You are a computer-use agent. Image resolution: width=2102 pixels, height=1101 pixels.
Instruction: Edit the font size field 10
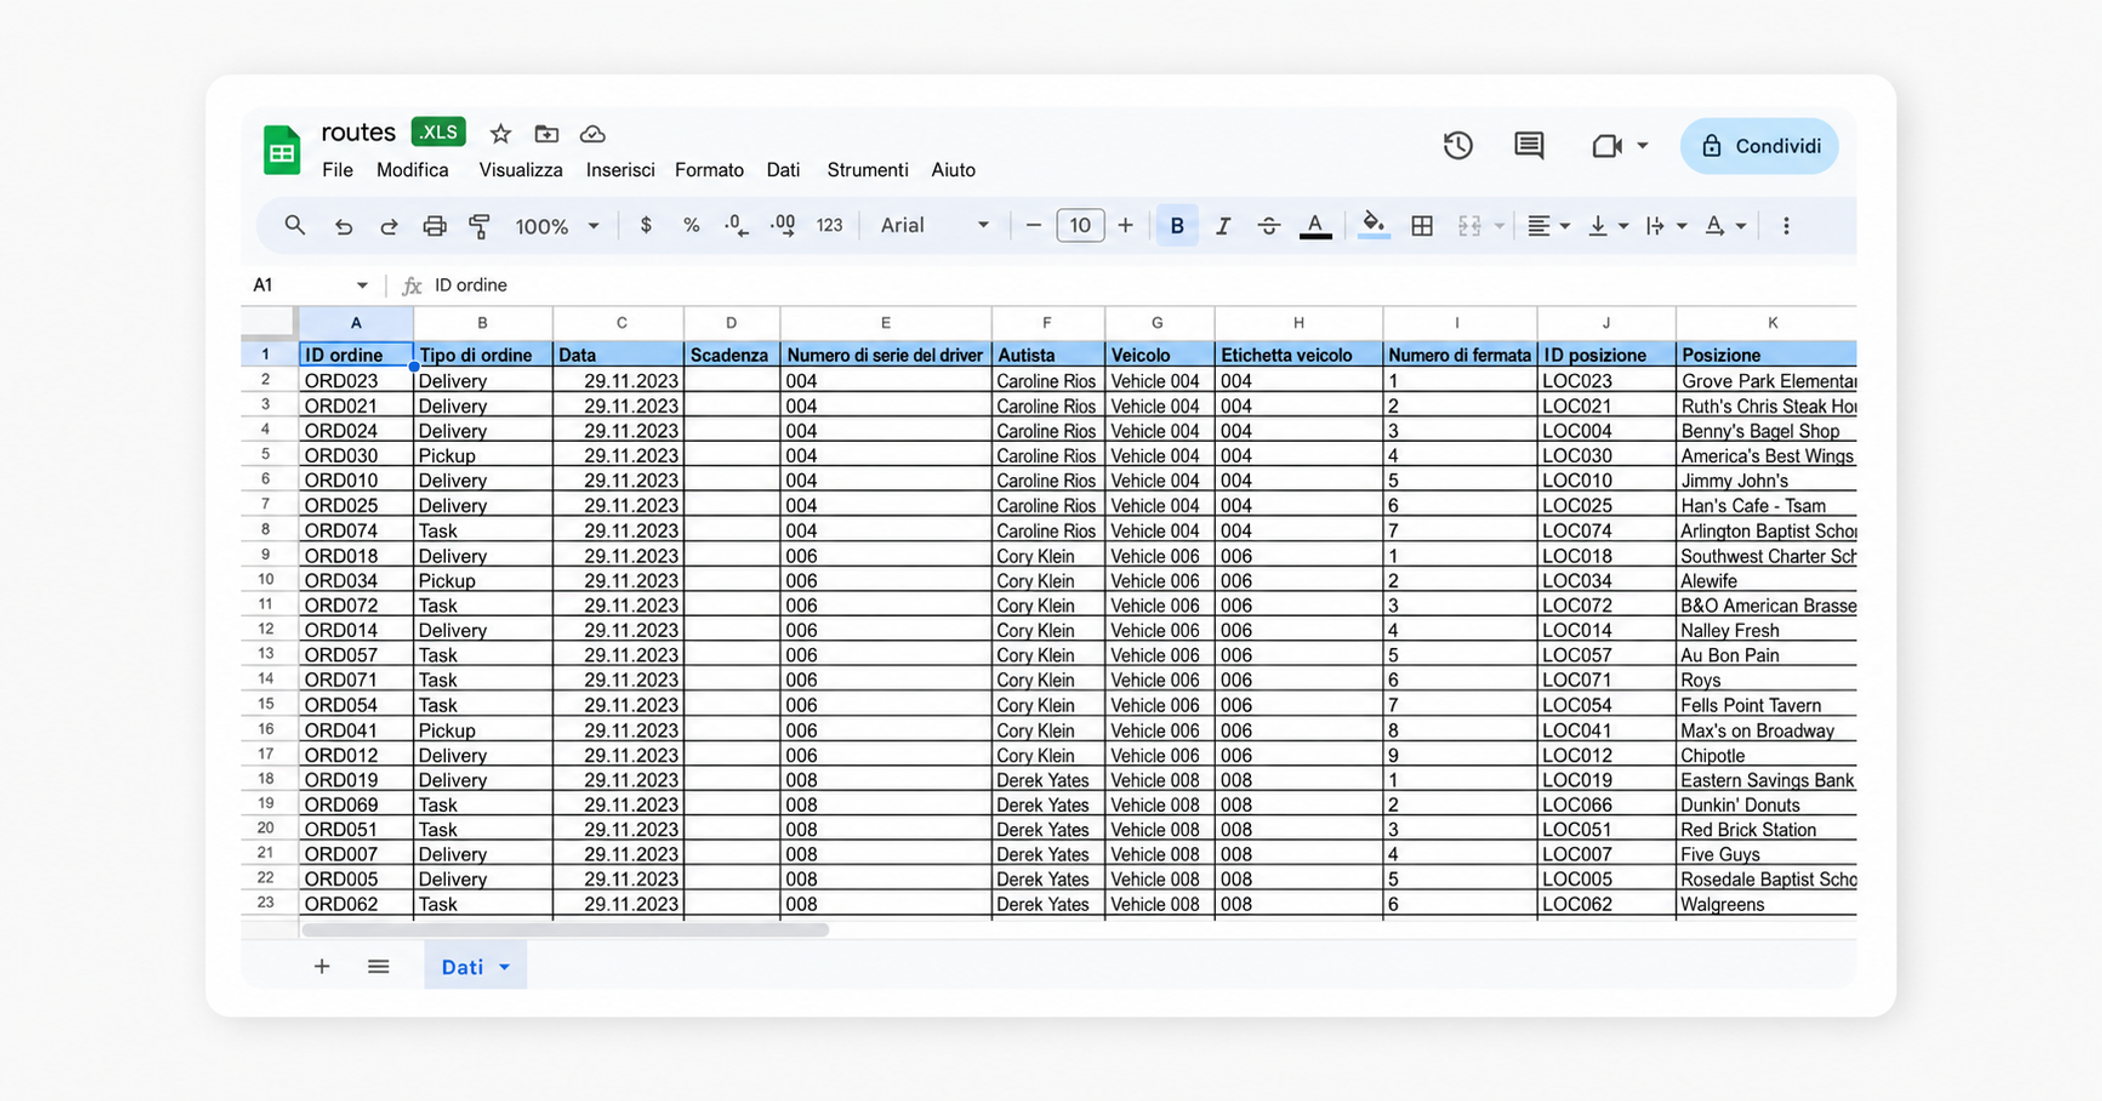click(1080, 226)
